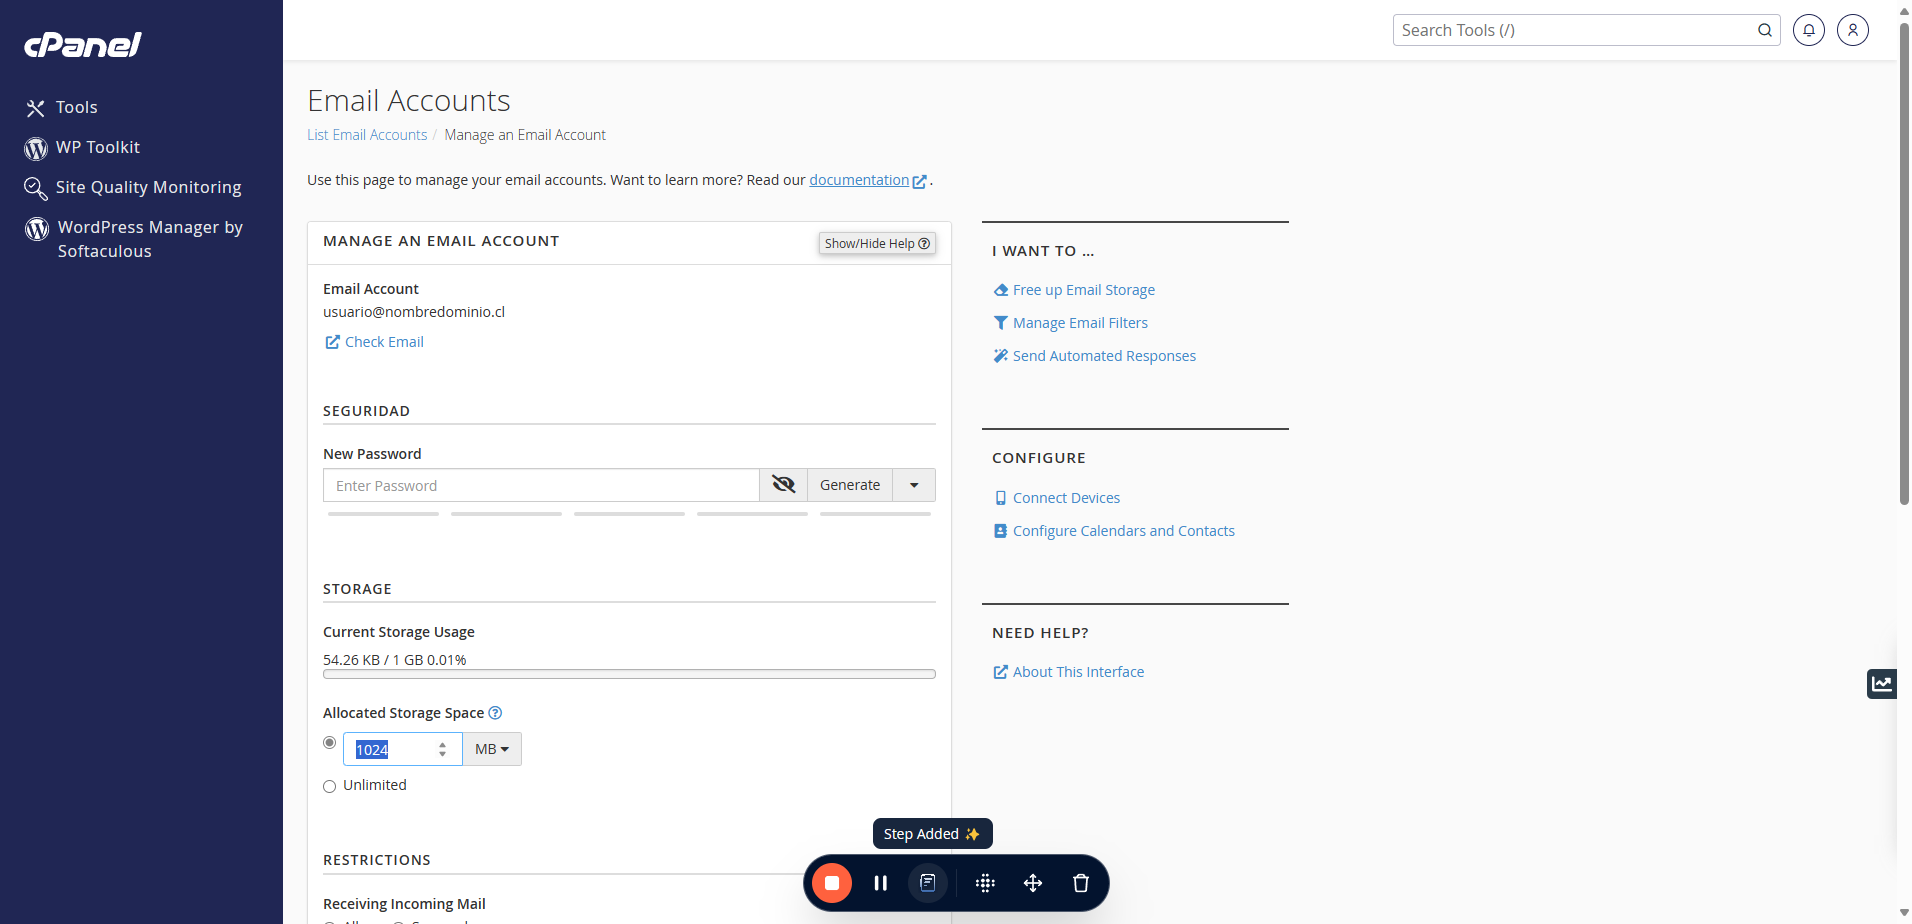The height and width of the screenshot is (924, 1912).
Task: Click the WordPress Manager sidebar icon
Action: 37,229
